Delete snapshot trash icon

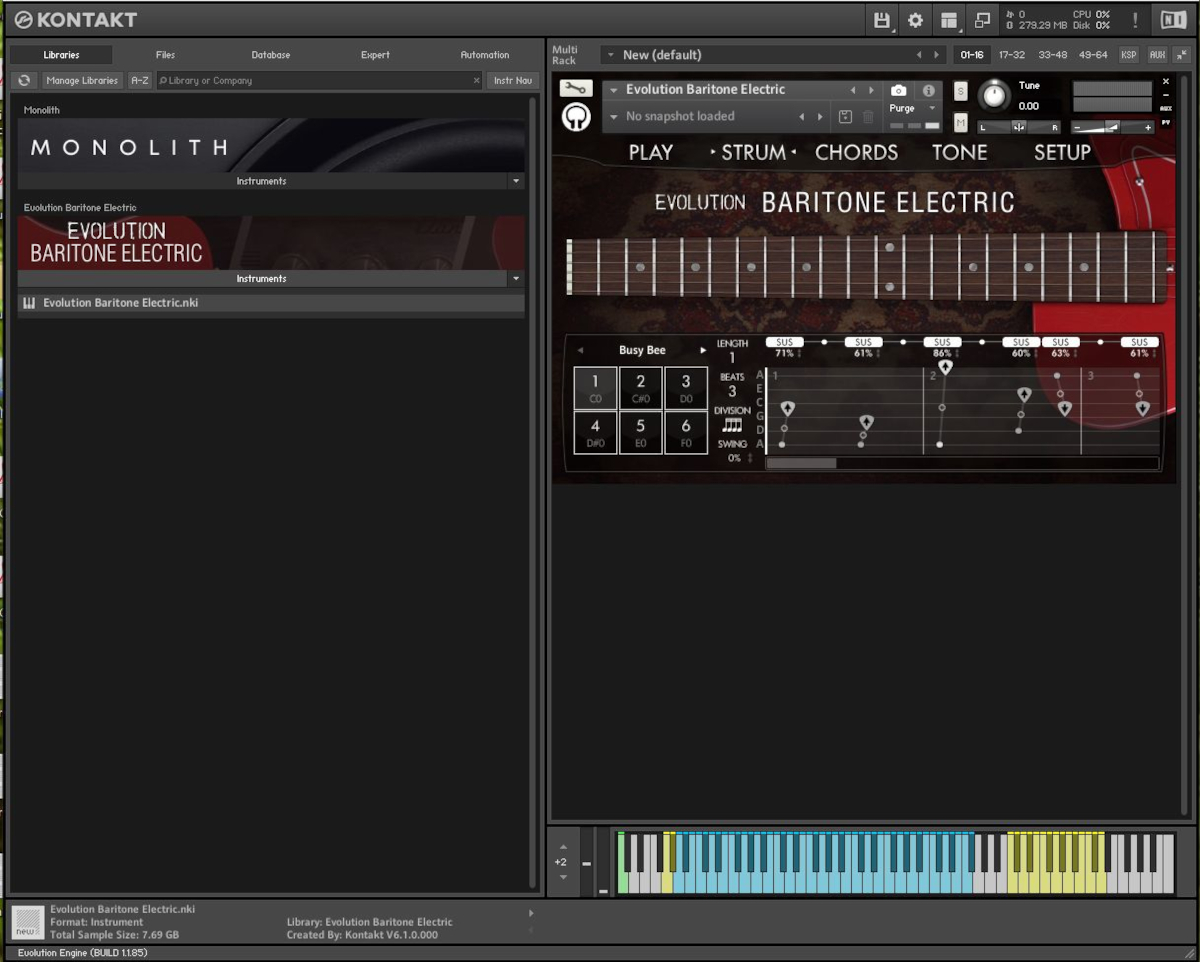[x=868, y=117]
